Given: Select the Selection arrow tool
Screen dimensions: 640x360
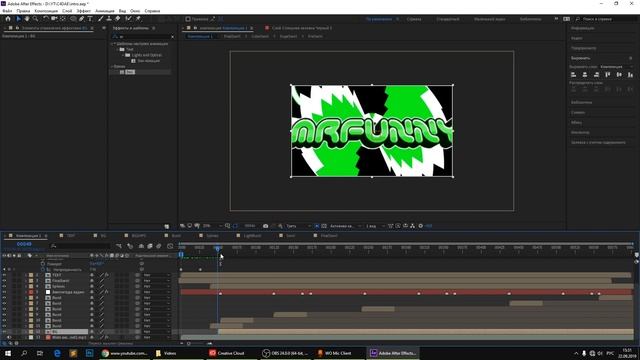Looking at the screenshot, I should (18, 19).
